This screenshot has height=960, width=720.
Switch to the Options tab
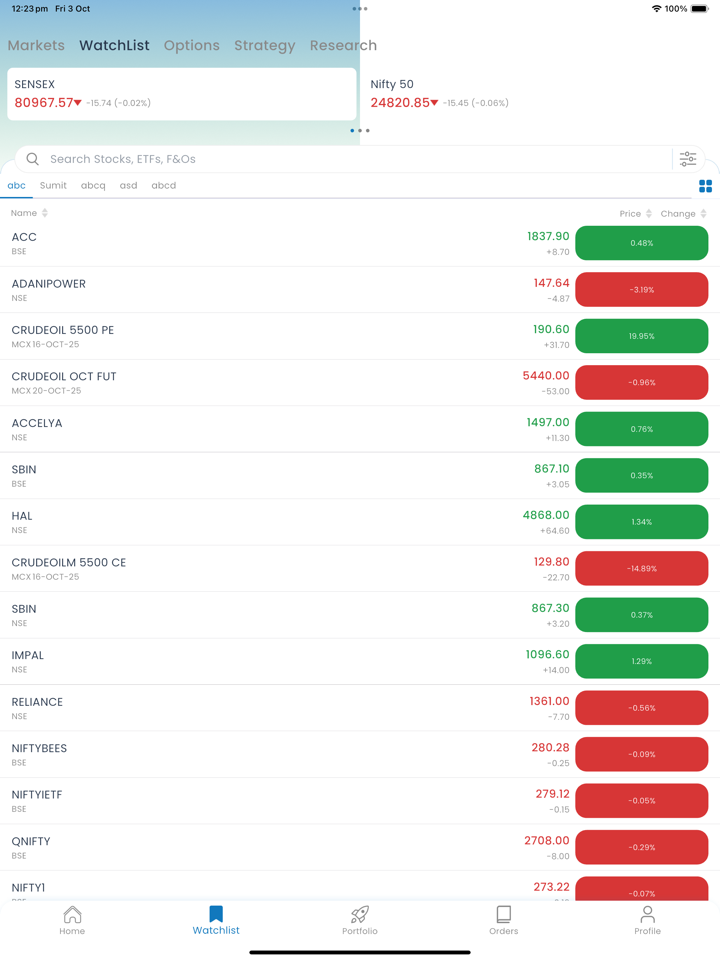click(191, 46)
